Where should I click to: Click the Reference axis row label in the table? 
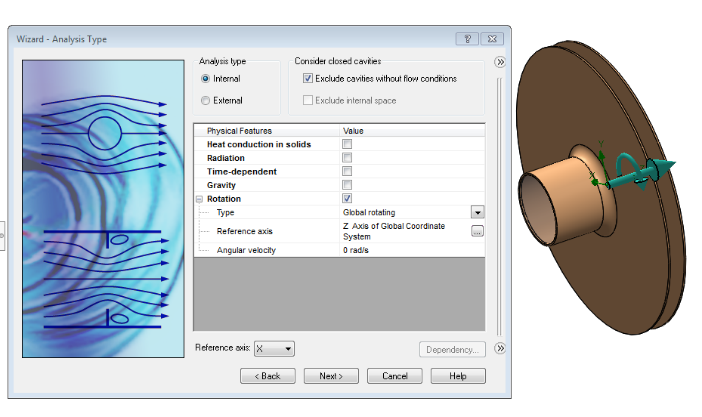(x=244, y=231)
